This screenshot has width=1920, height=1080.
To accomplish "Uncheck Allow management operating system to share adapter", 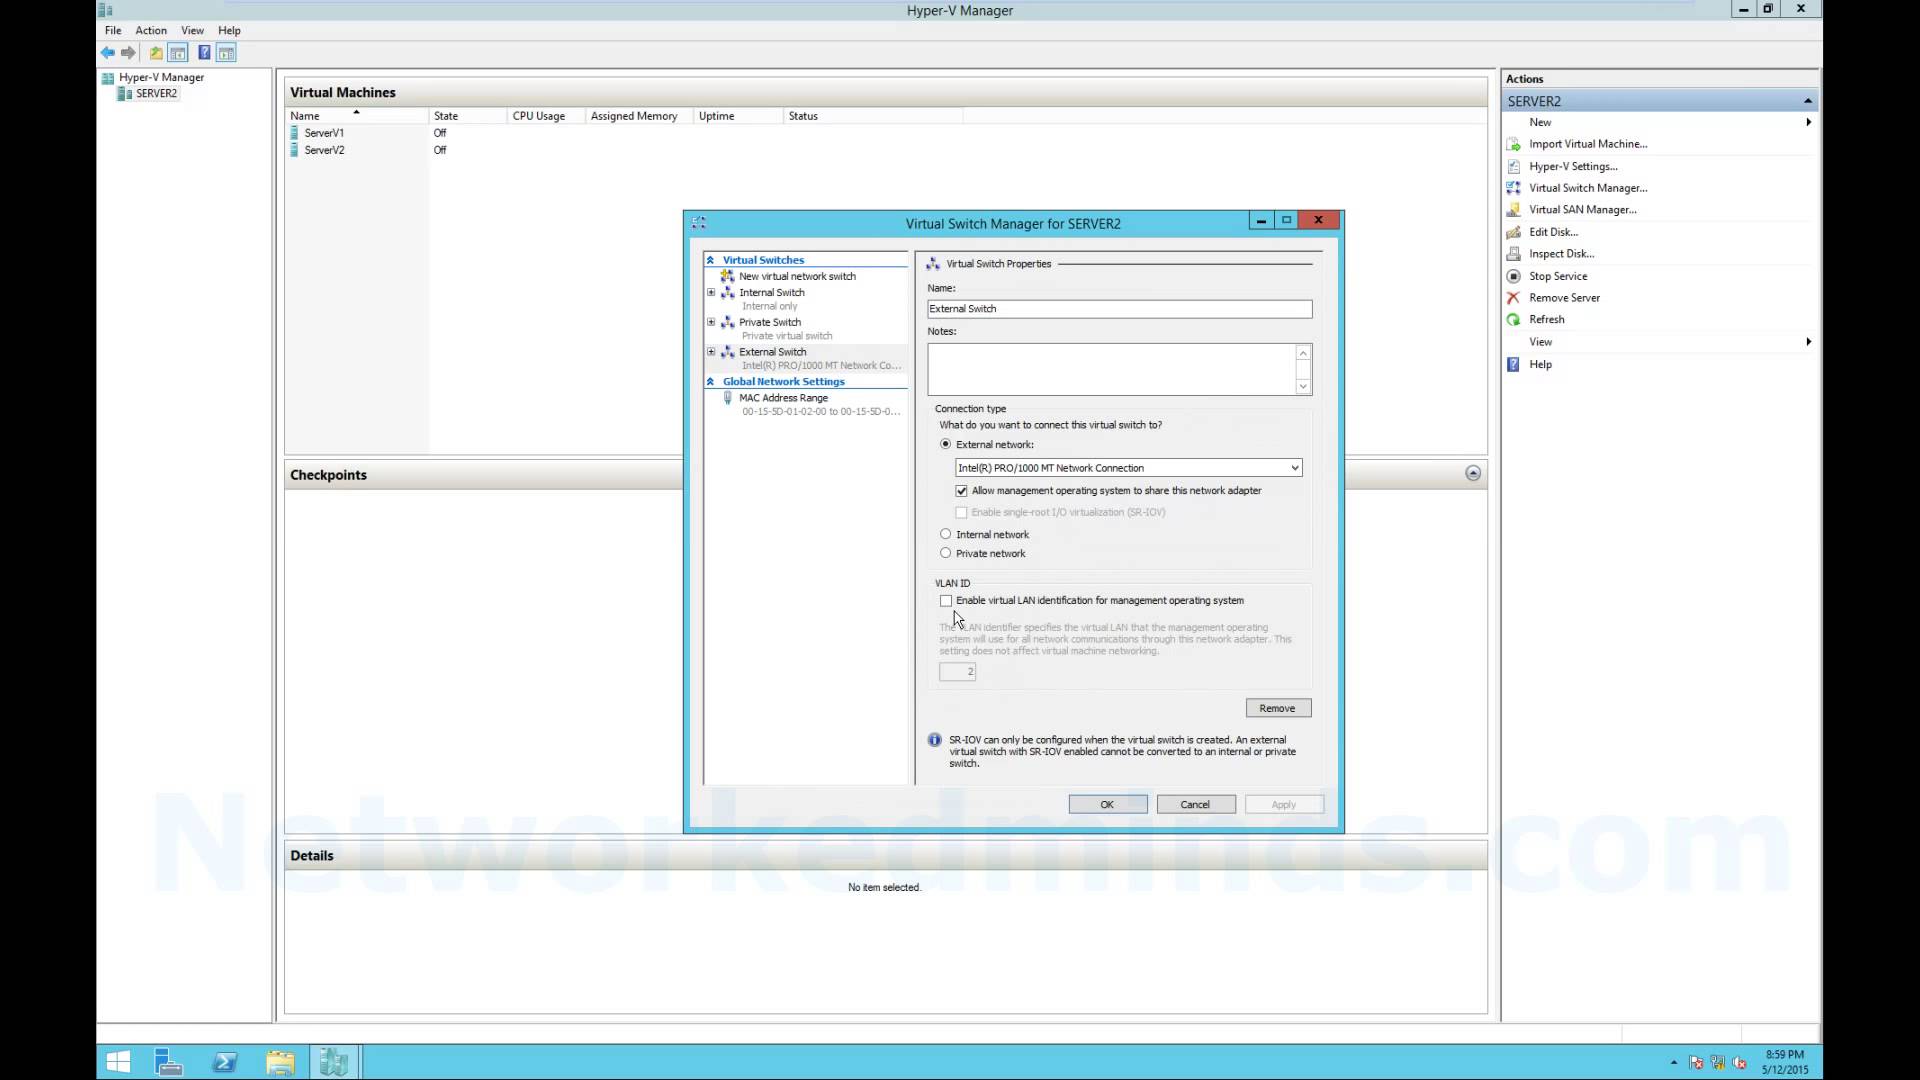I will pos(962,491).
